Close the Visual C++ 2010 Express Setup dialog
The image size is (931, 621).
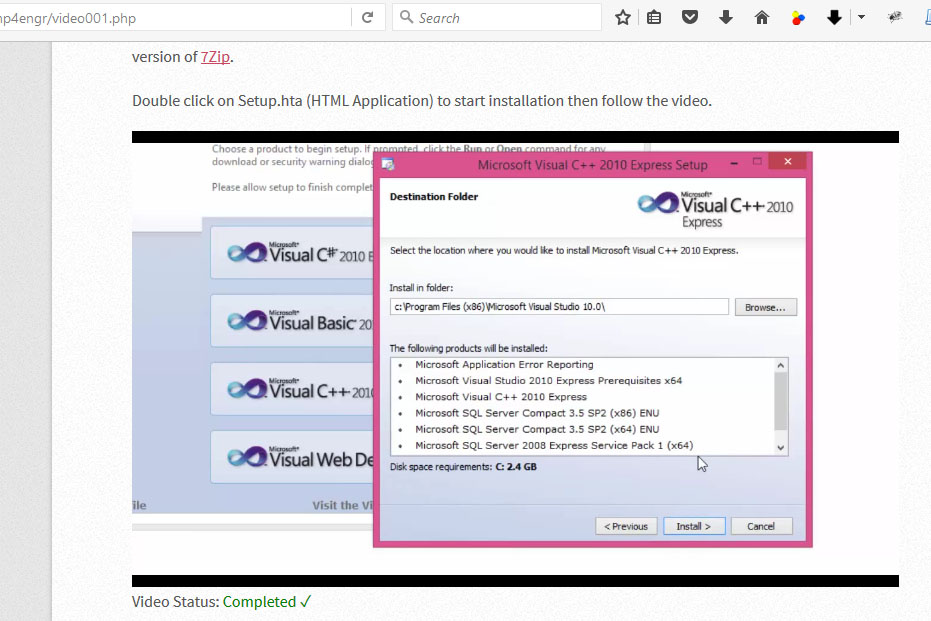tap(787, 161)
